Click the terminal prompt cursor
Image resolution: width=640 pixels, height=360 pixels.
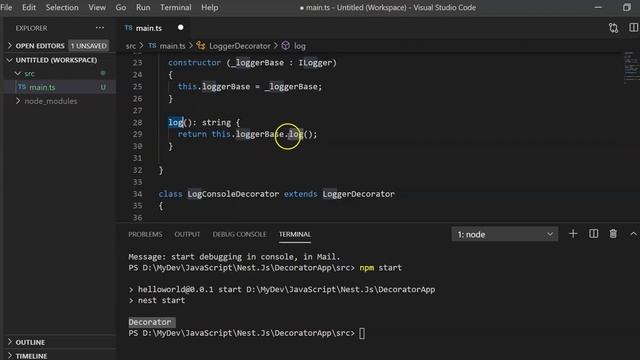(362, 333)
